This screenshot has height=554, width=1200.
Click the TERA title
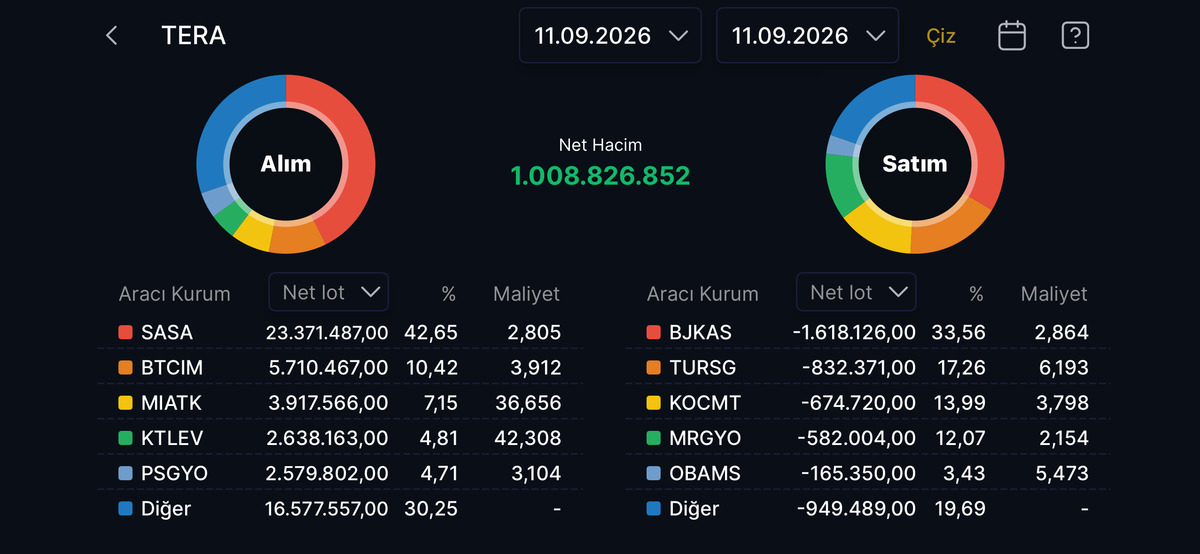194,36
